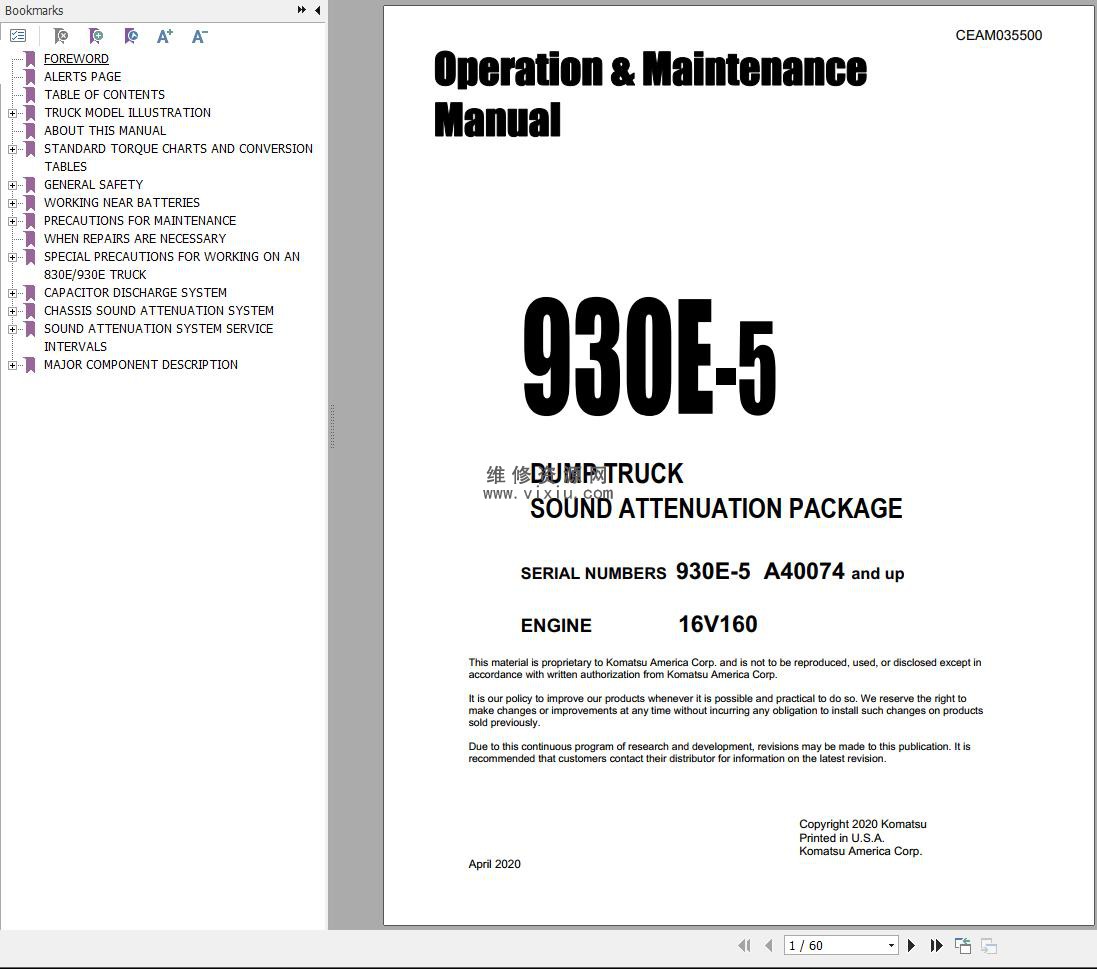
Task: Jump to the last page
Action: (936, 945)
